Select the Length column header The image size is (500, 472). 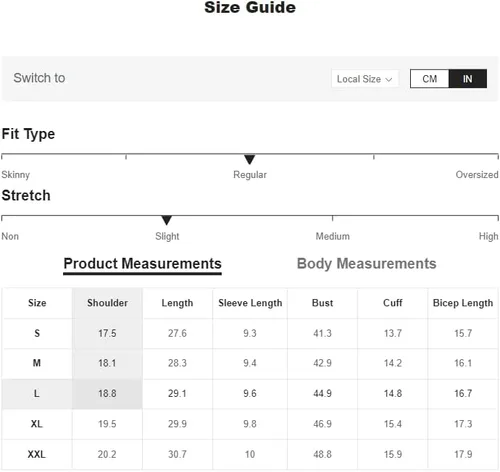click(177, 303)
